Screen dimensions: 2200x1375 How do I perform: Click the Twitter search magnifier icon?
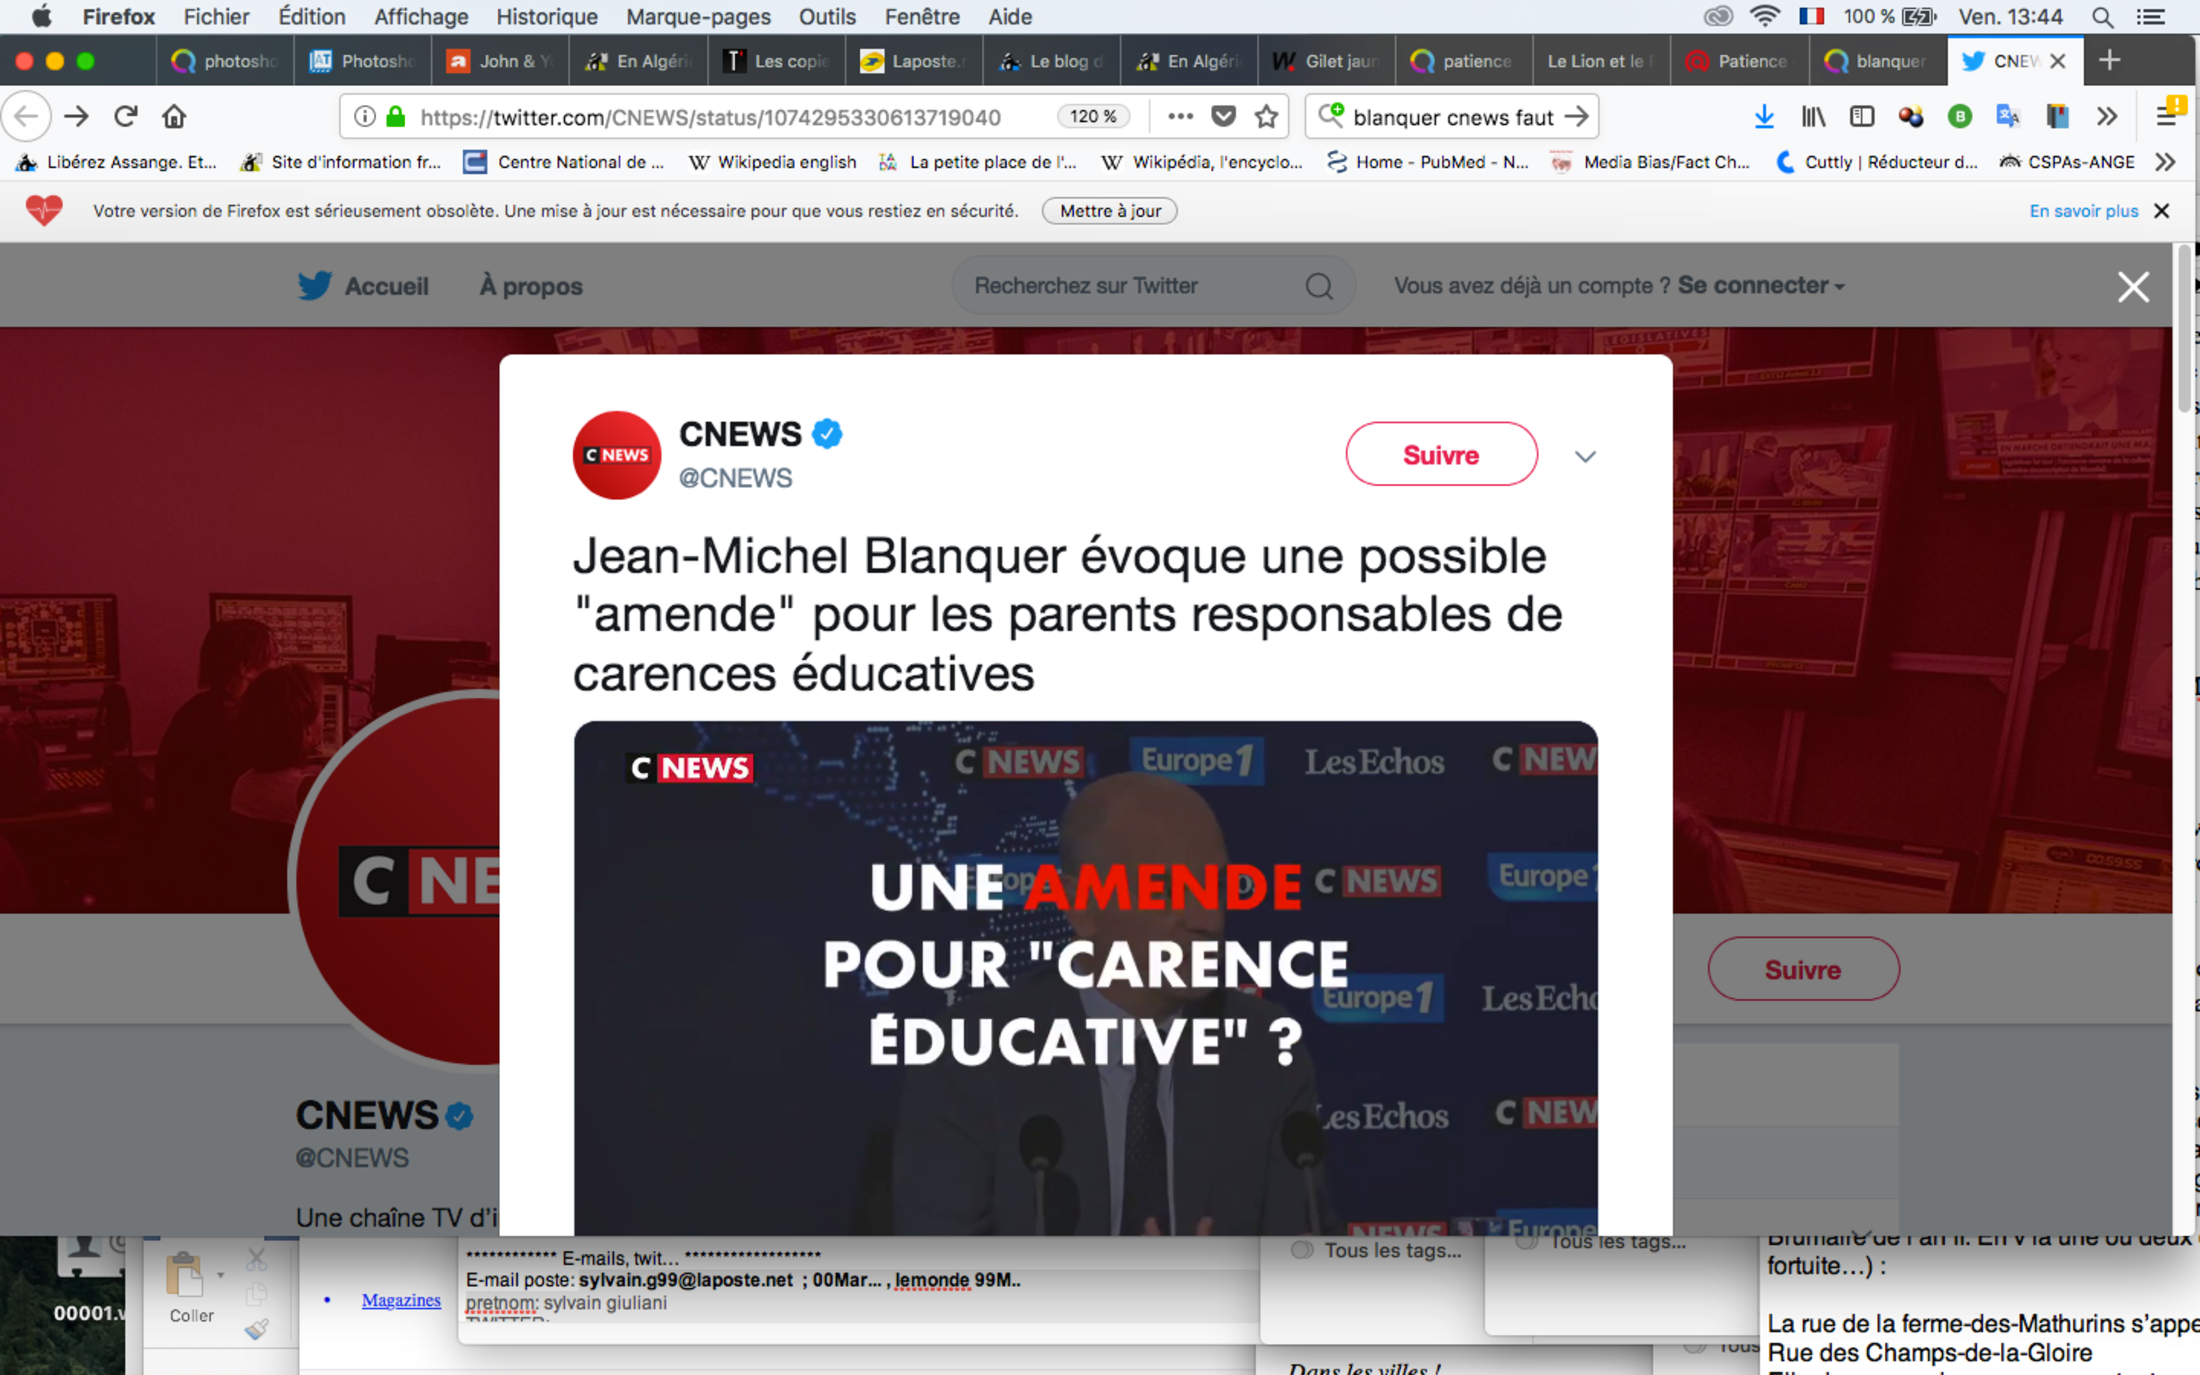click(1319, 286)
